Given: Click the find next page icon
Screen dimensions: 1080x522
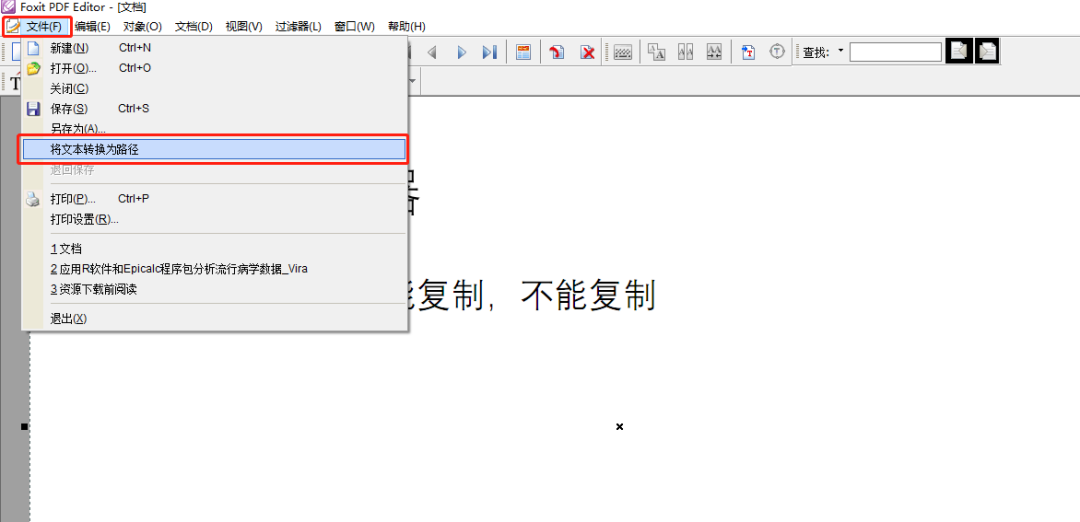Looking at the screenshot, I should click(987, 51).
